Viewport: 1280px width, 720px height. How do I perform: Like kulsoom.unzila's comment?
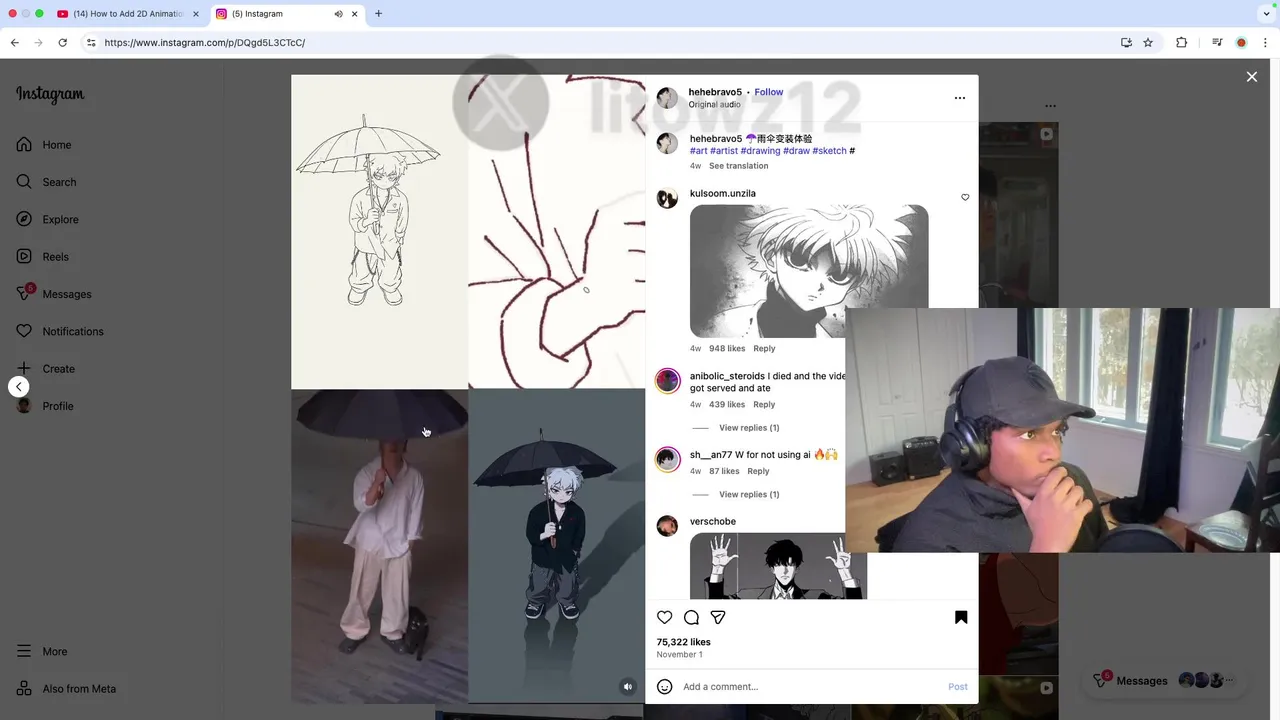pos(965,197)
